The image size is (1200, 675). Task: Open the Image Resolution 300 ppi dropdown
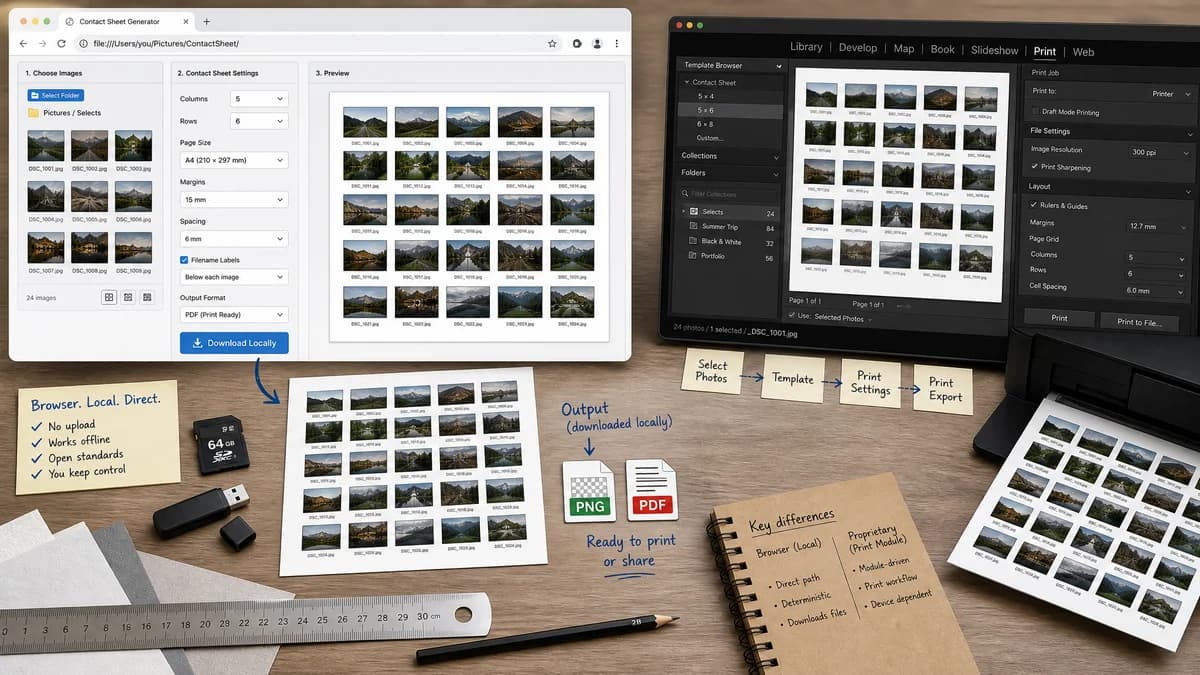point(1159,152)
